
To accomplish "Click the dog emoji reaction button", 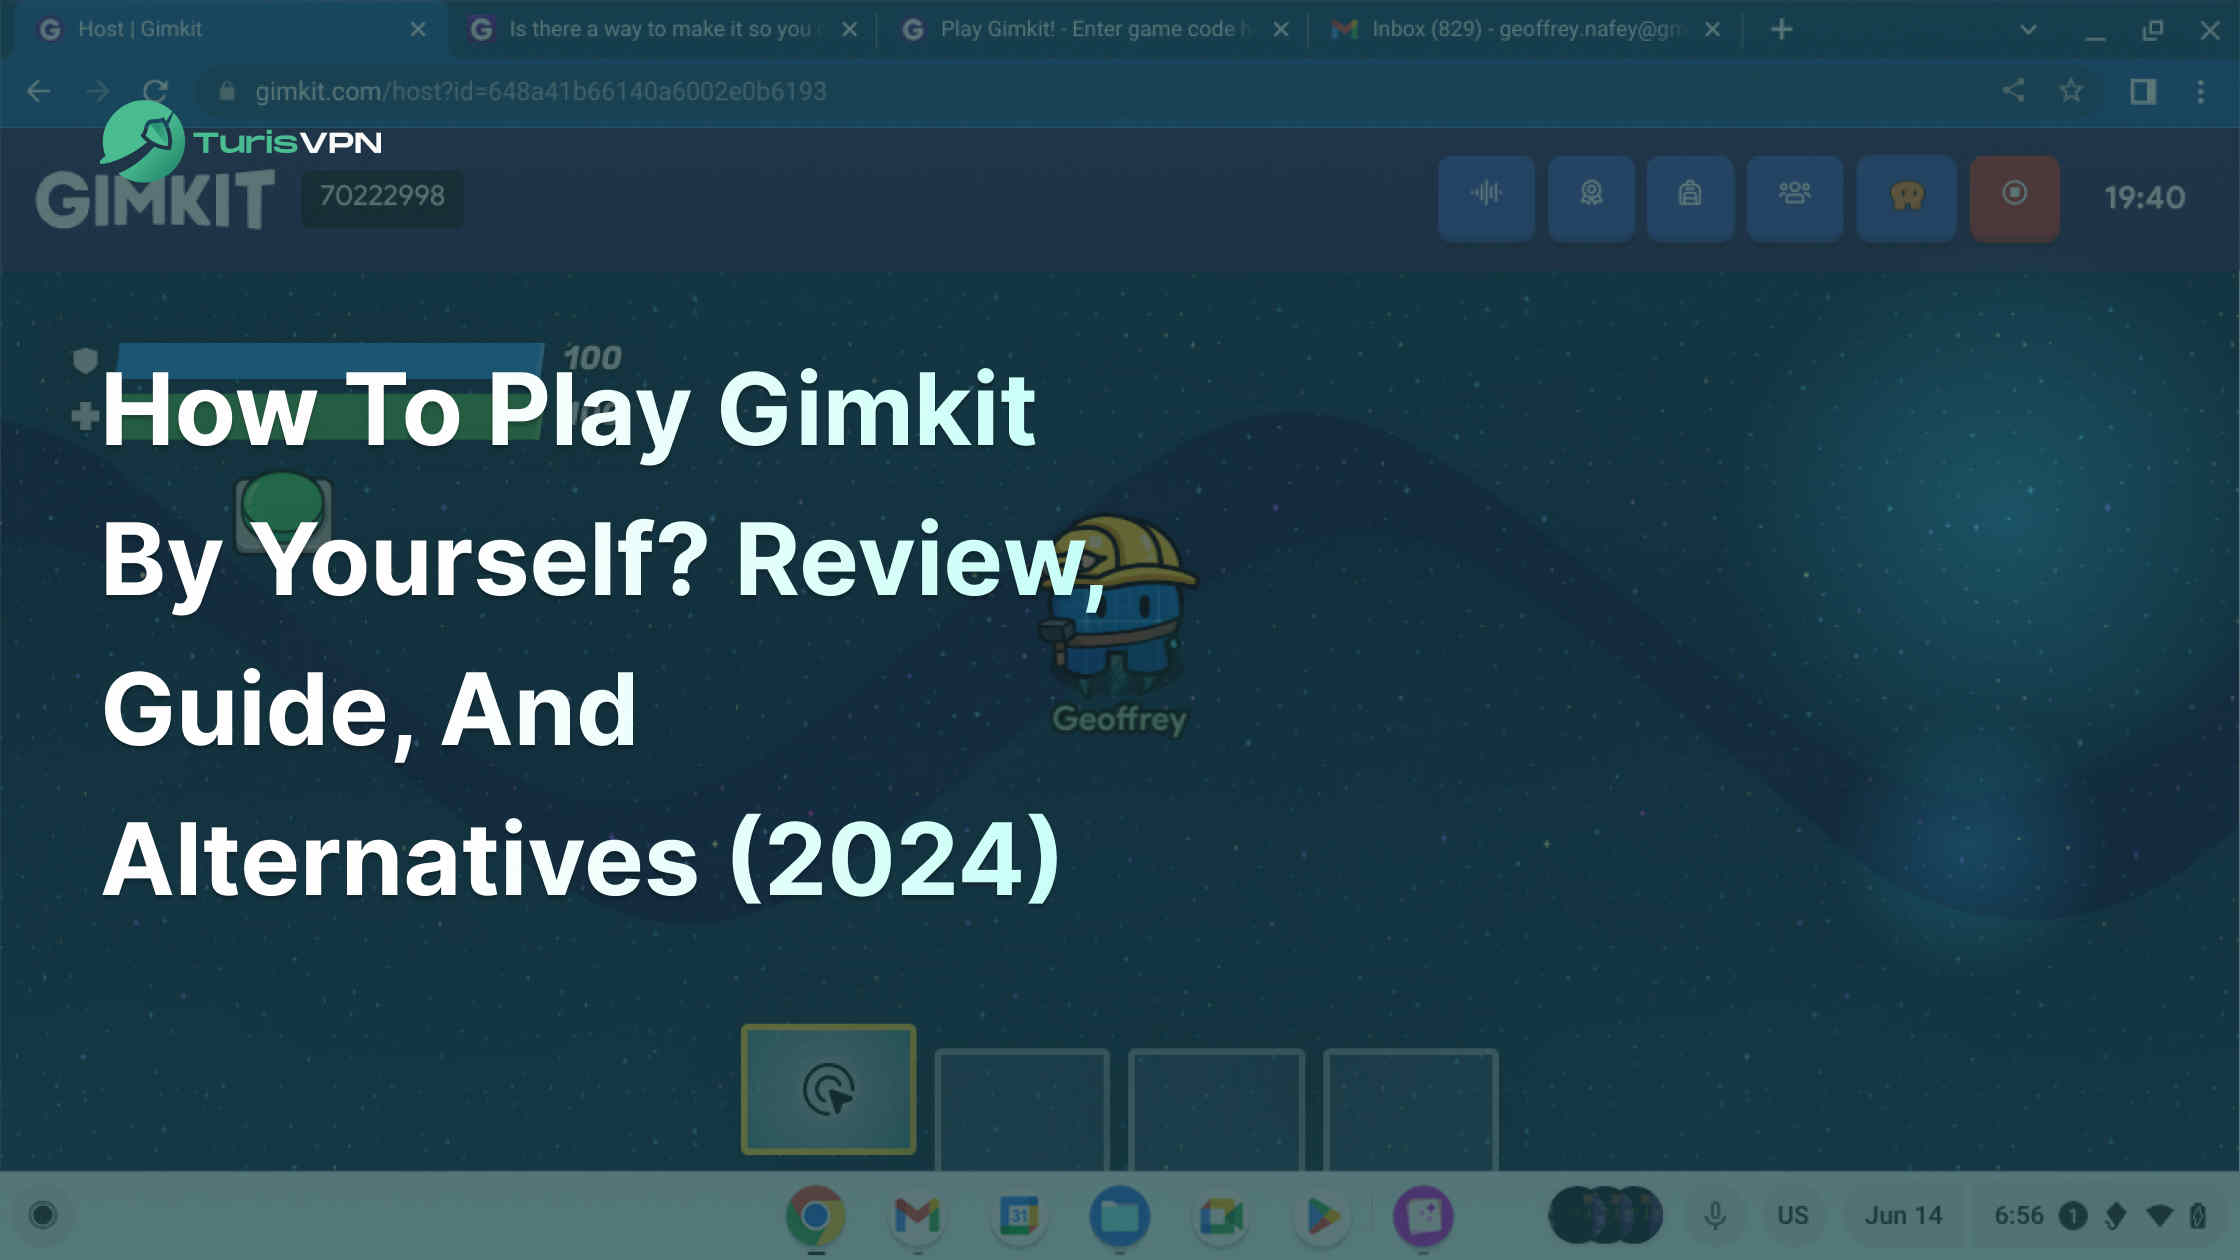I will coord(1905,198).
